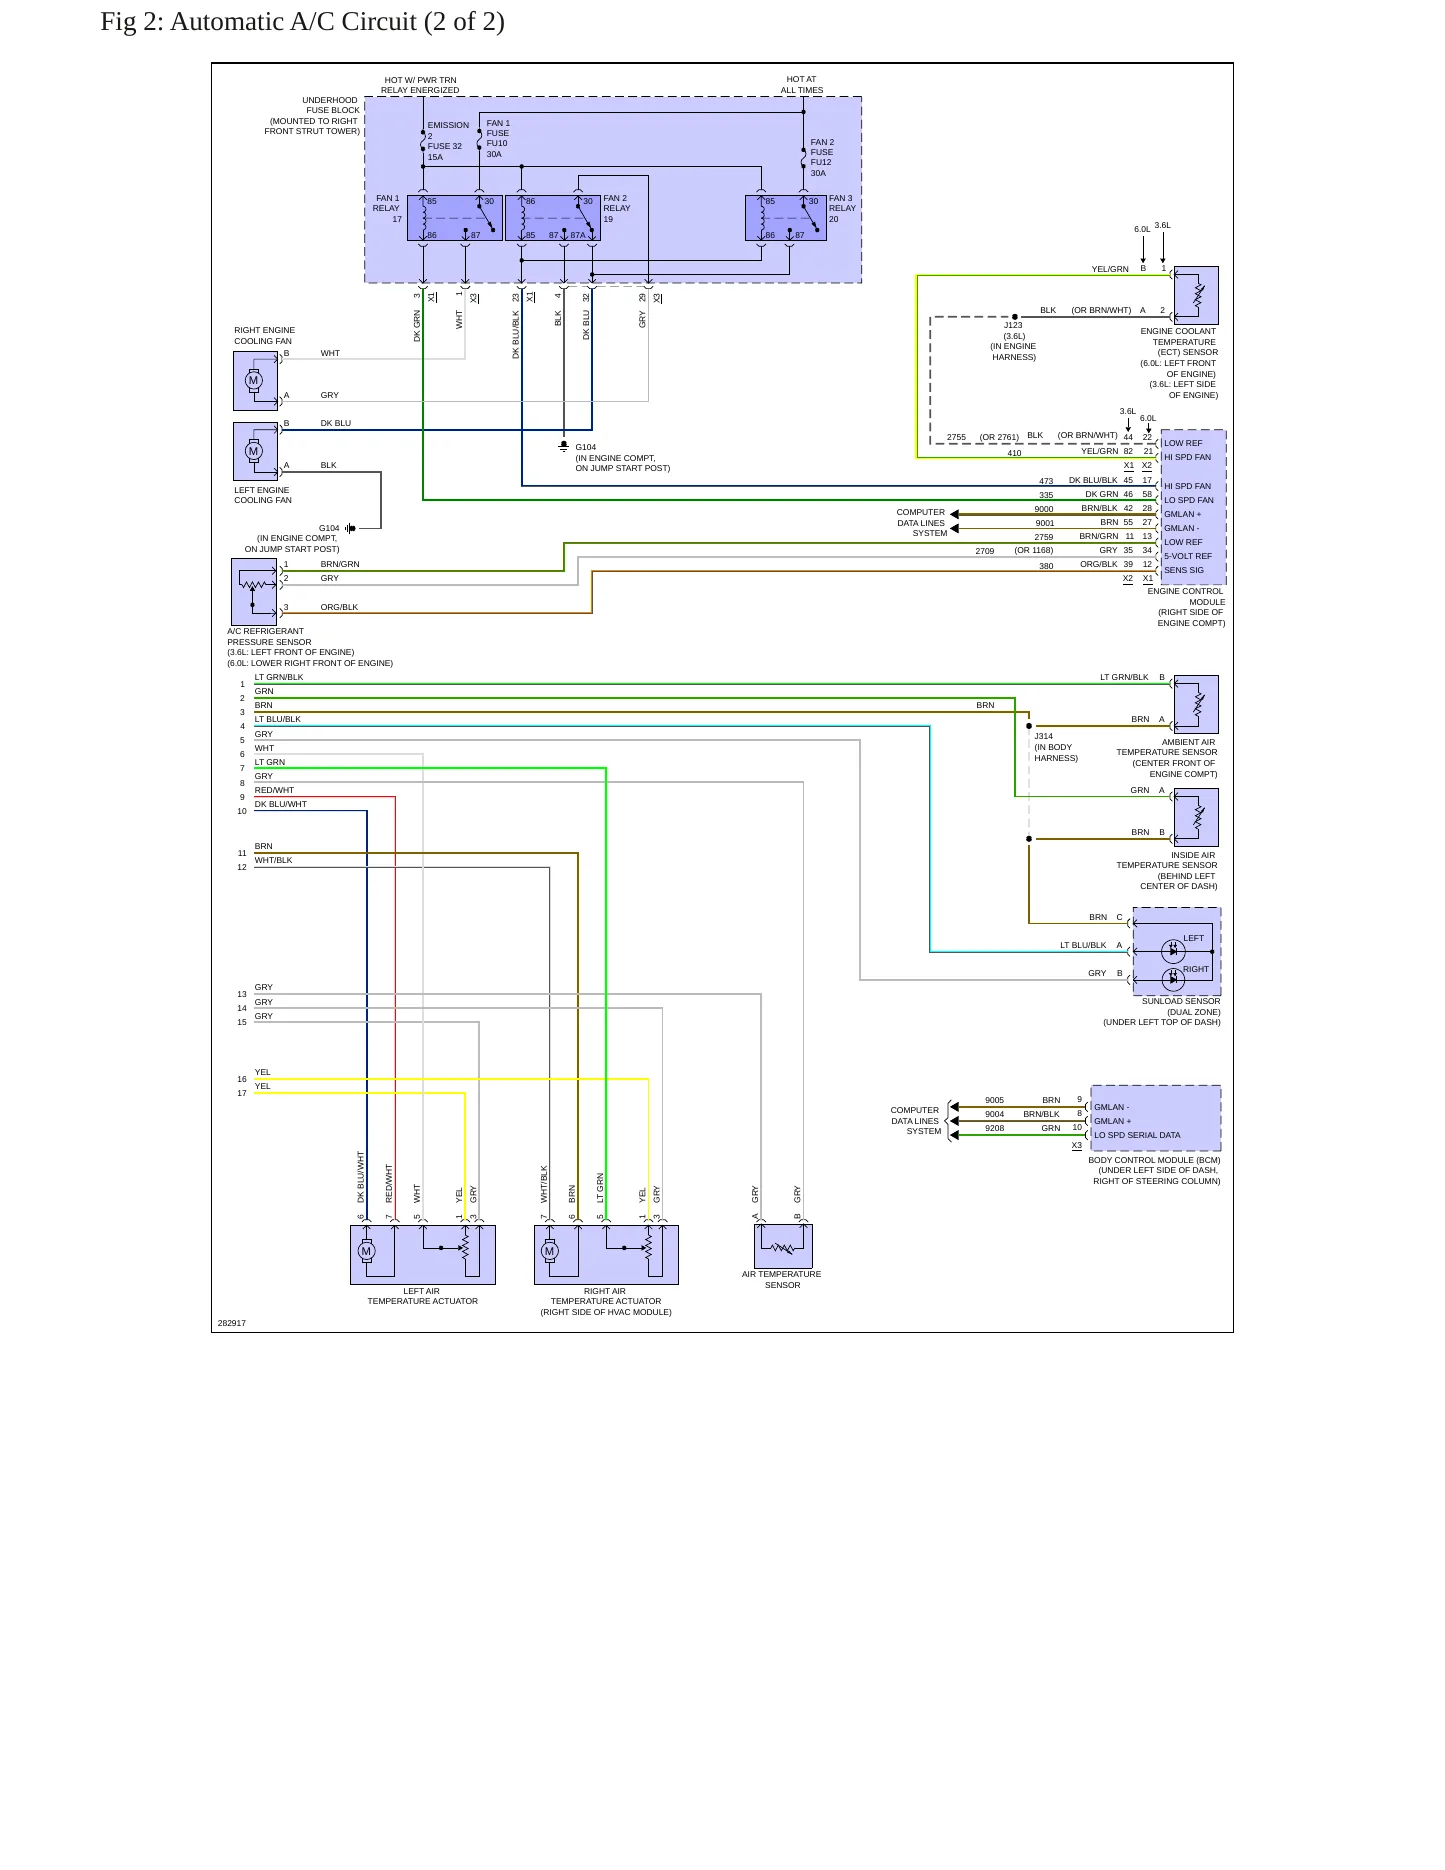Click the G104 ground symbol near jump start post
The width and height of the screenshot is (1445, 1870).
tap(564, 446)
